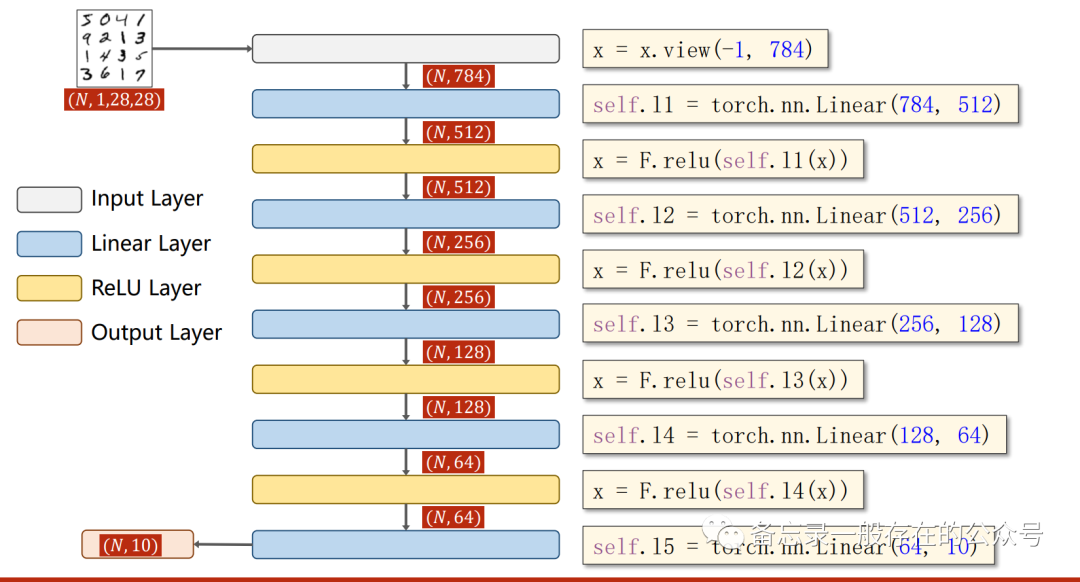Expand the red (N, 512) shape label
Viewport: 1080px width, 582px height.
[458, 131]
